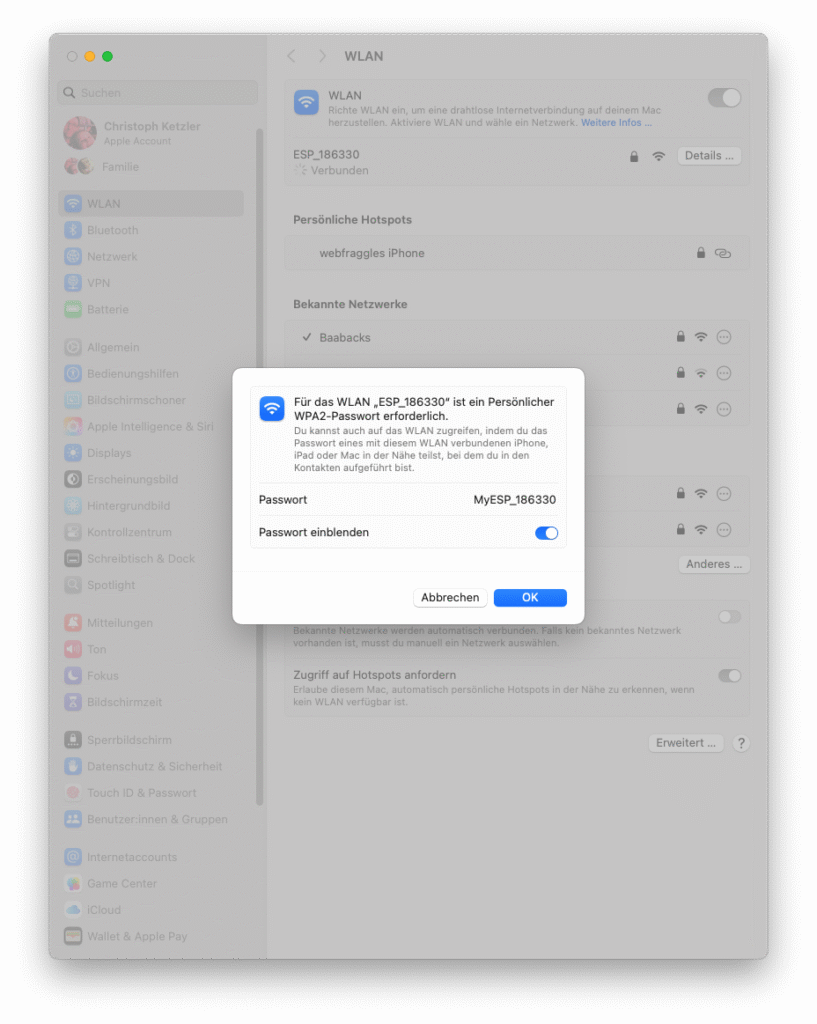Open more options for Baabacks network
This screenshot has height=1024, width=817.
point(724,337)
